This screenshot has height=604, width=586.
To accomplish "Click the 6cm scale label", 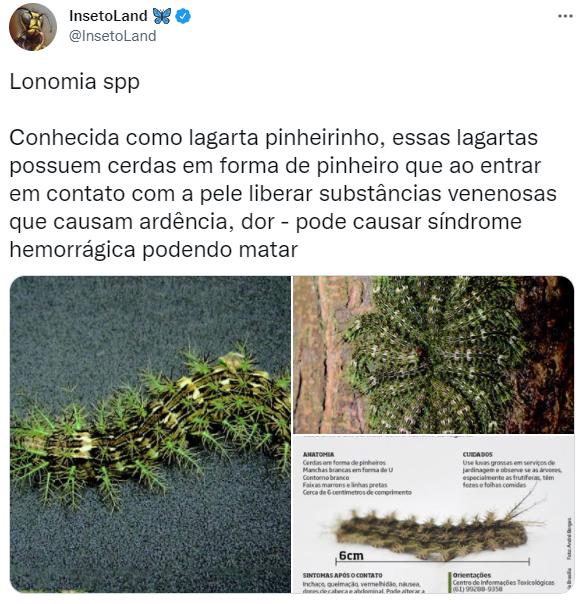I will point(351,555).
